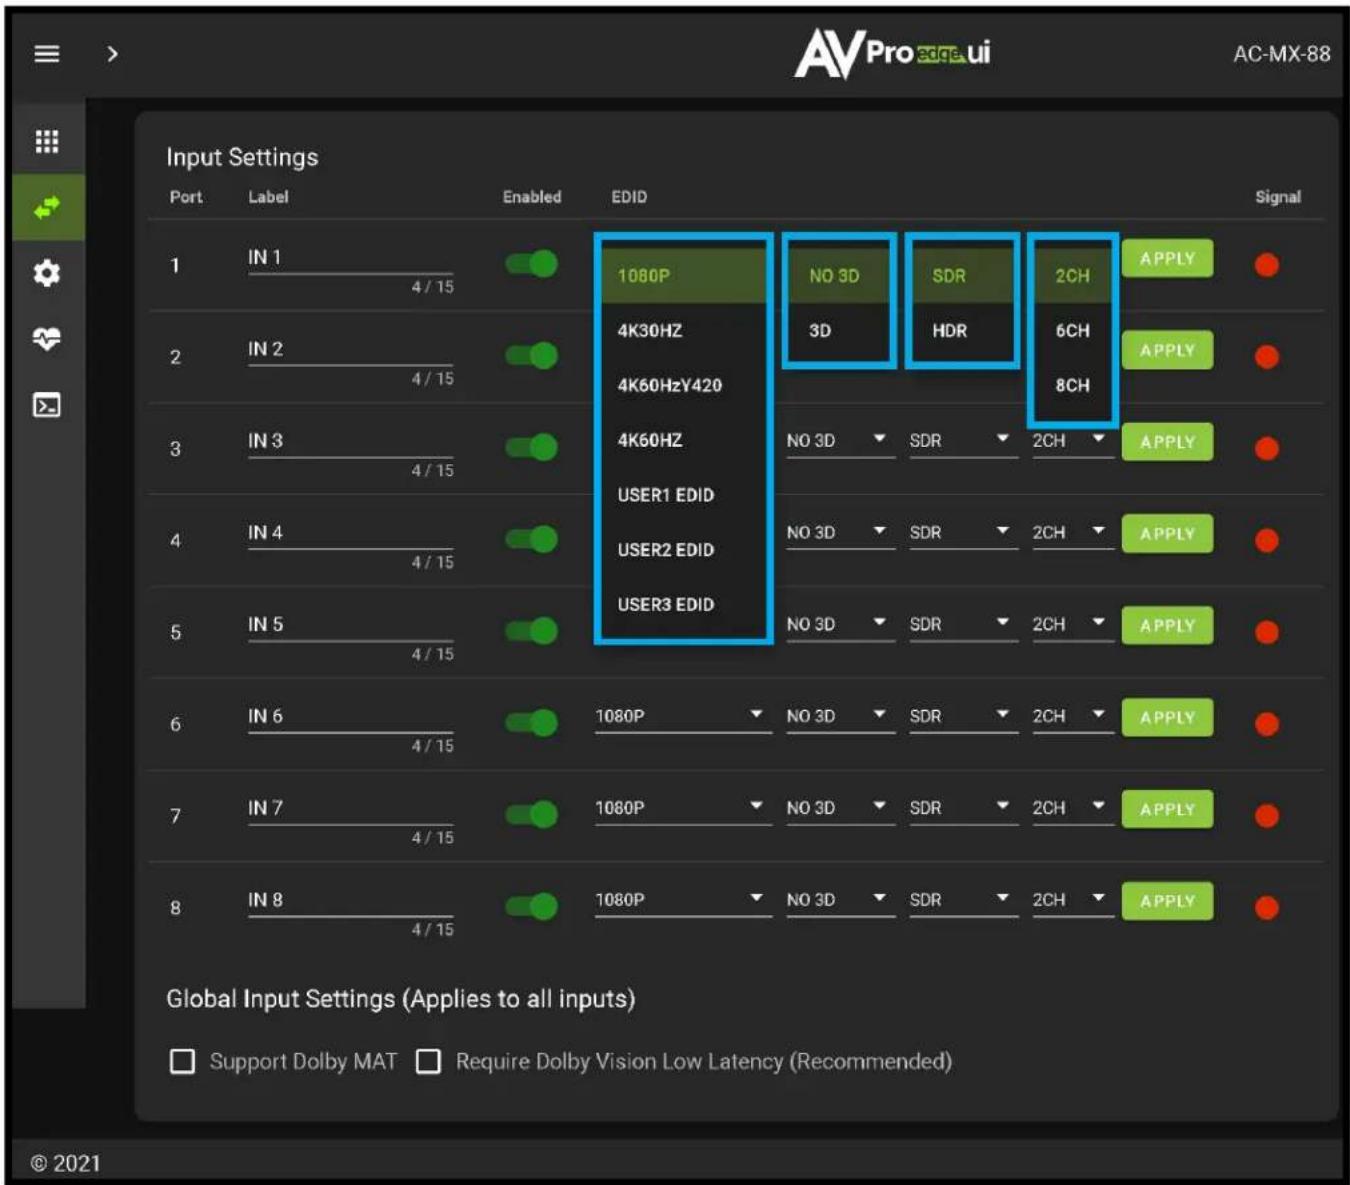Screen dimensions: 1350x1185
Task: Click APPLY for port 2
Action: pos(1167,351)
